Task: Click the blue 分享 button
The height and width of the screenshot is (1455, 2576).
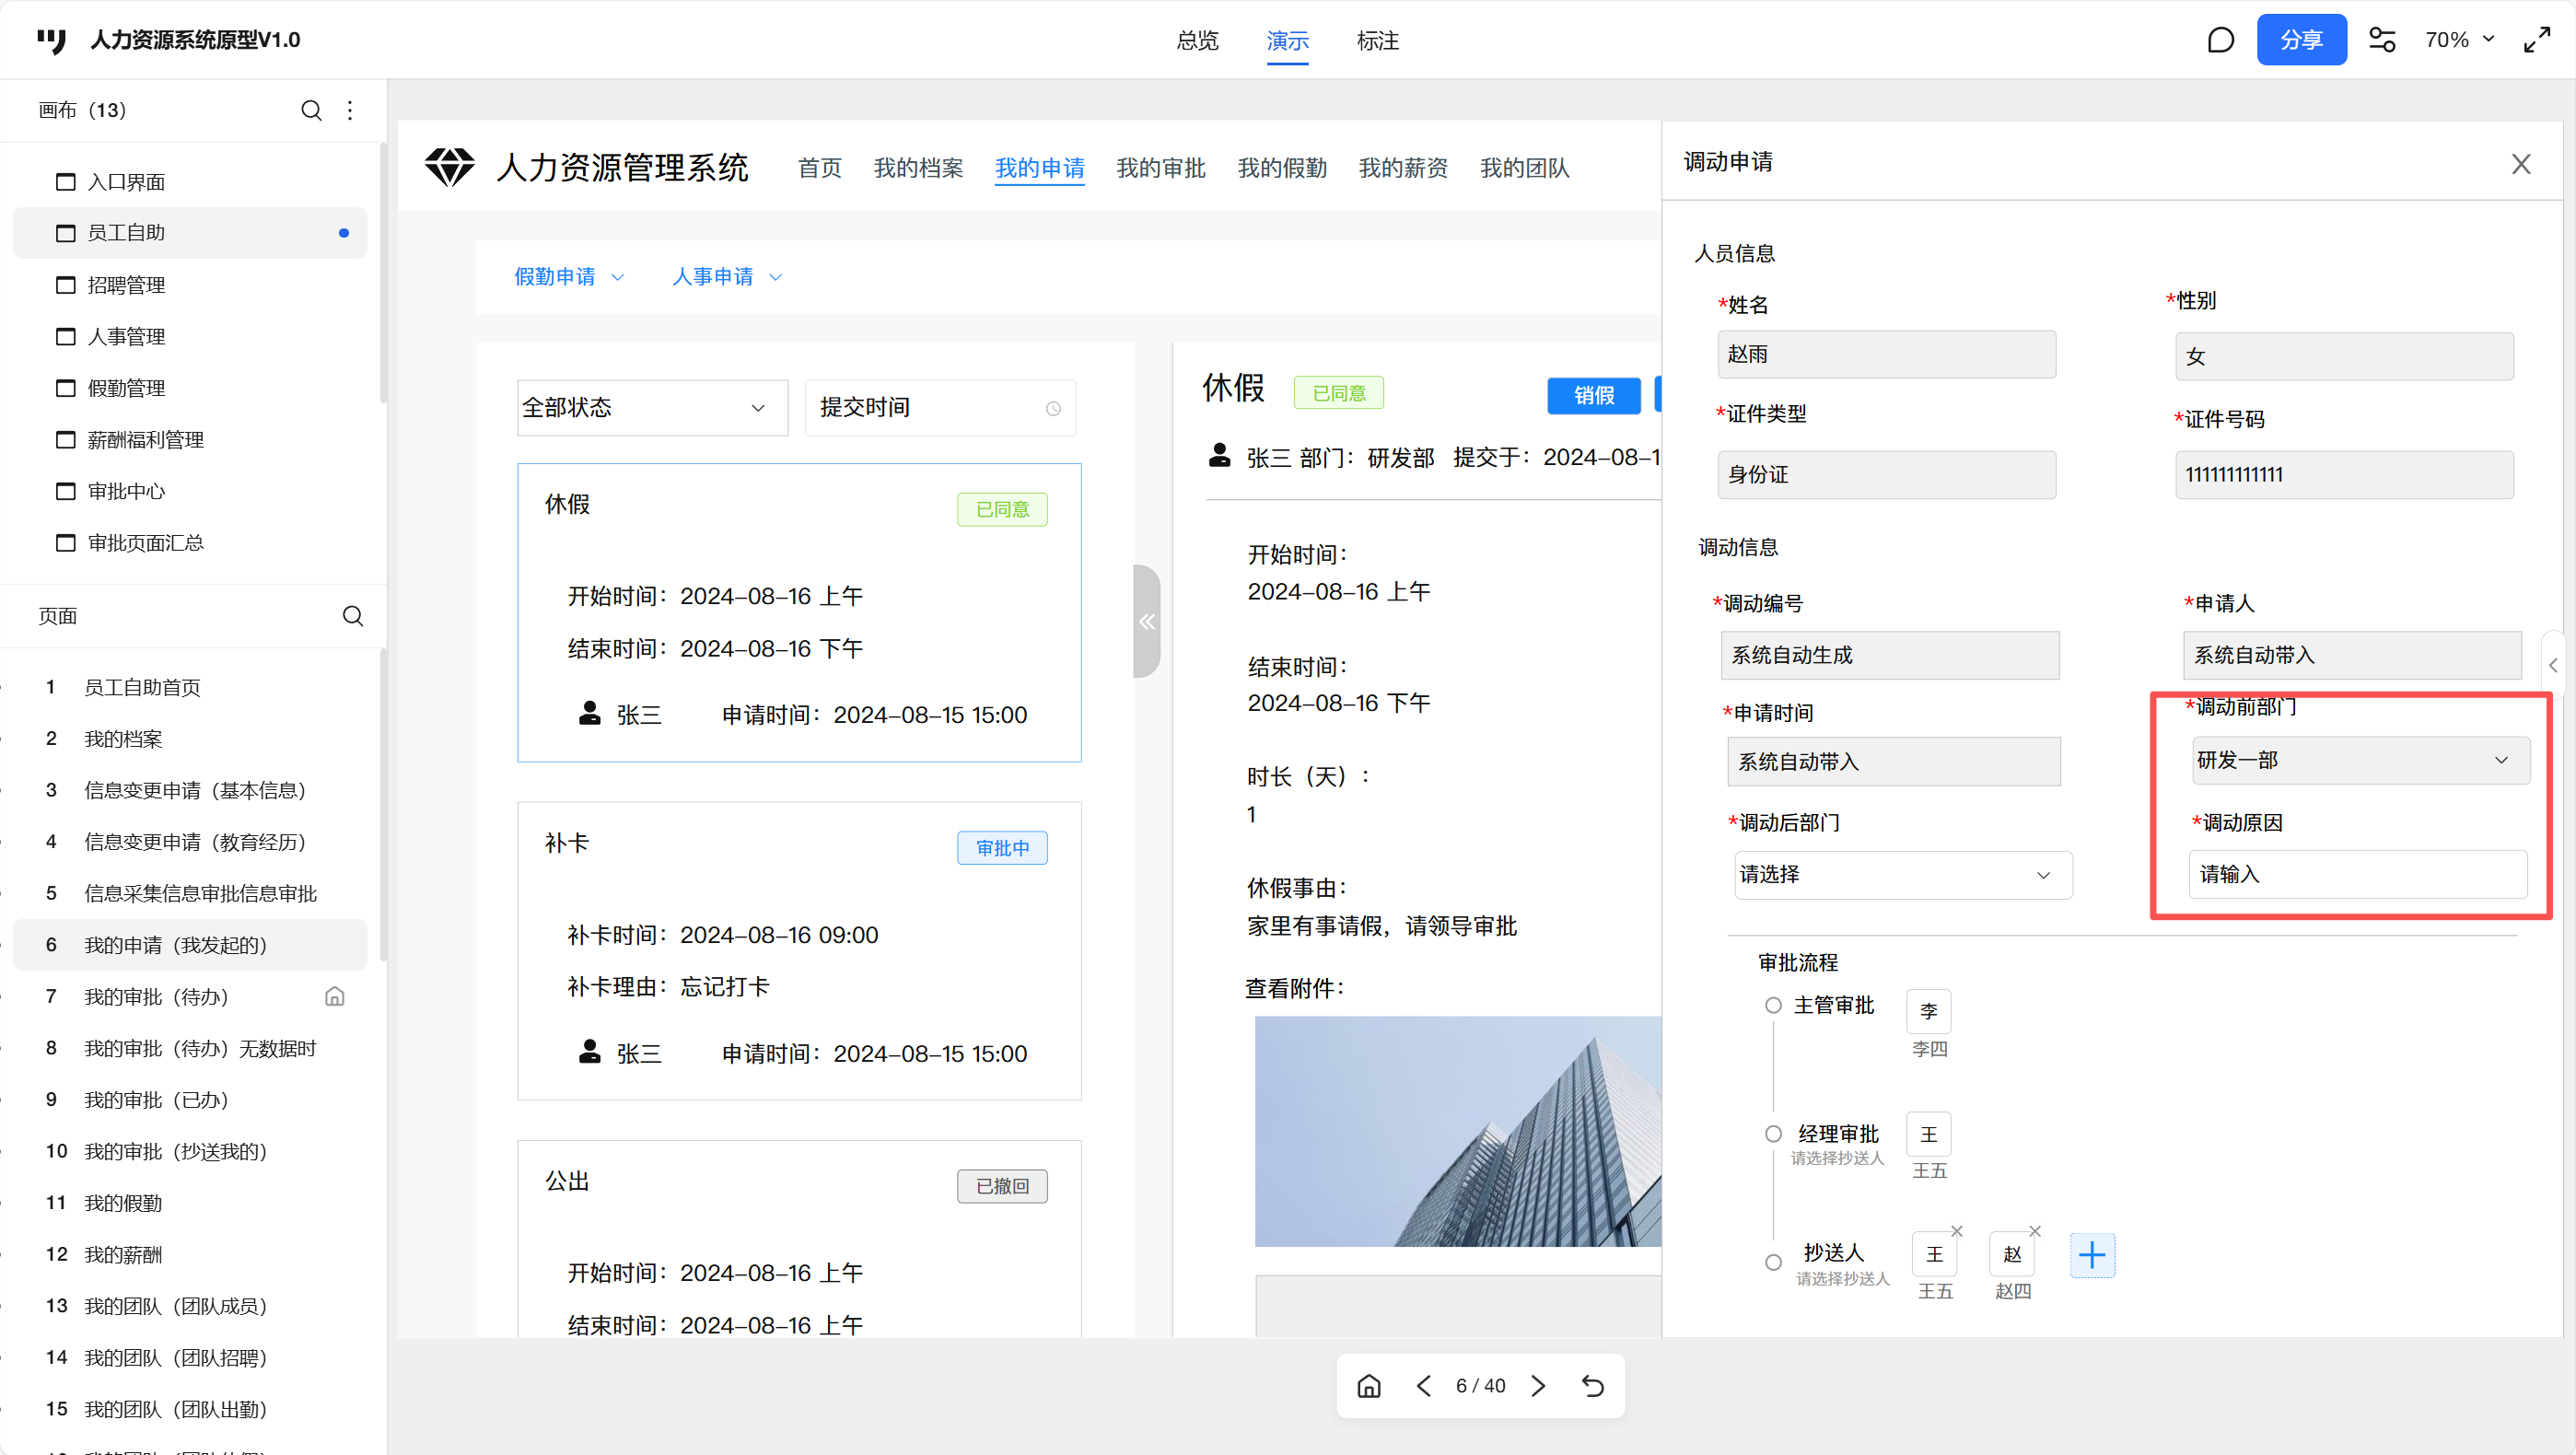Action: (x=2301, y=40)
